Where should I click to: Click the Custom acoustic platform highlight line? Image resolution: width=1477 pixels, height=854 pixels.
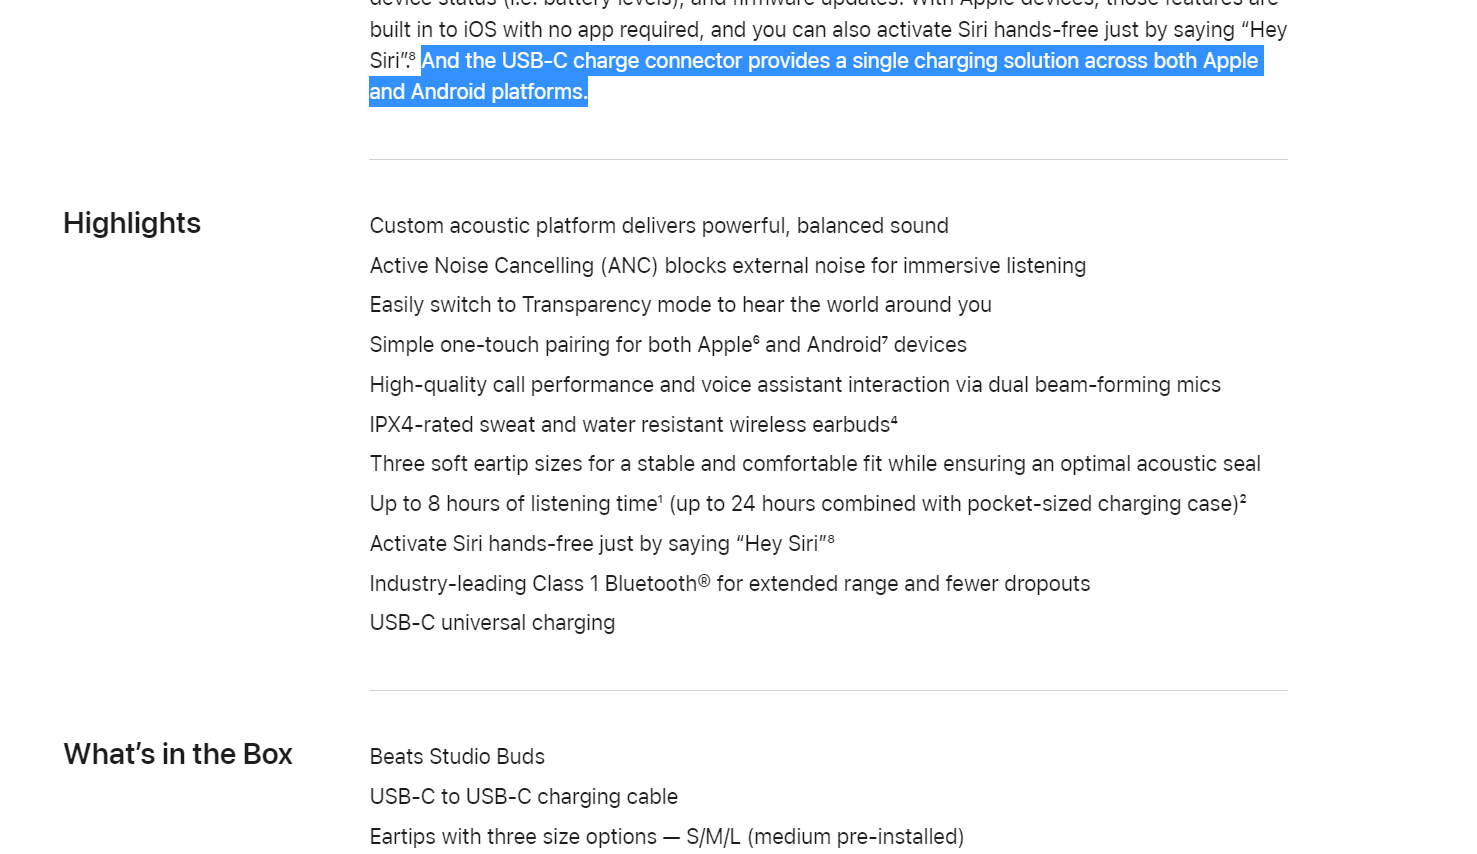(x=659, y=226)
